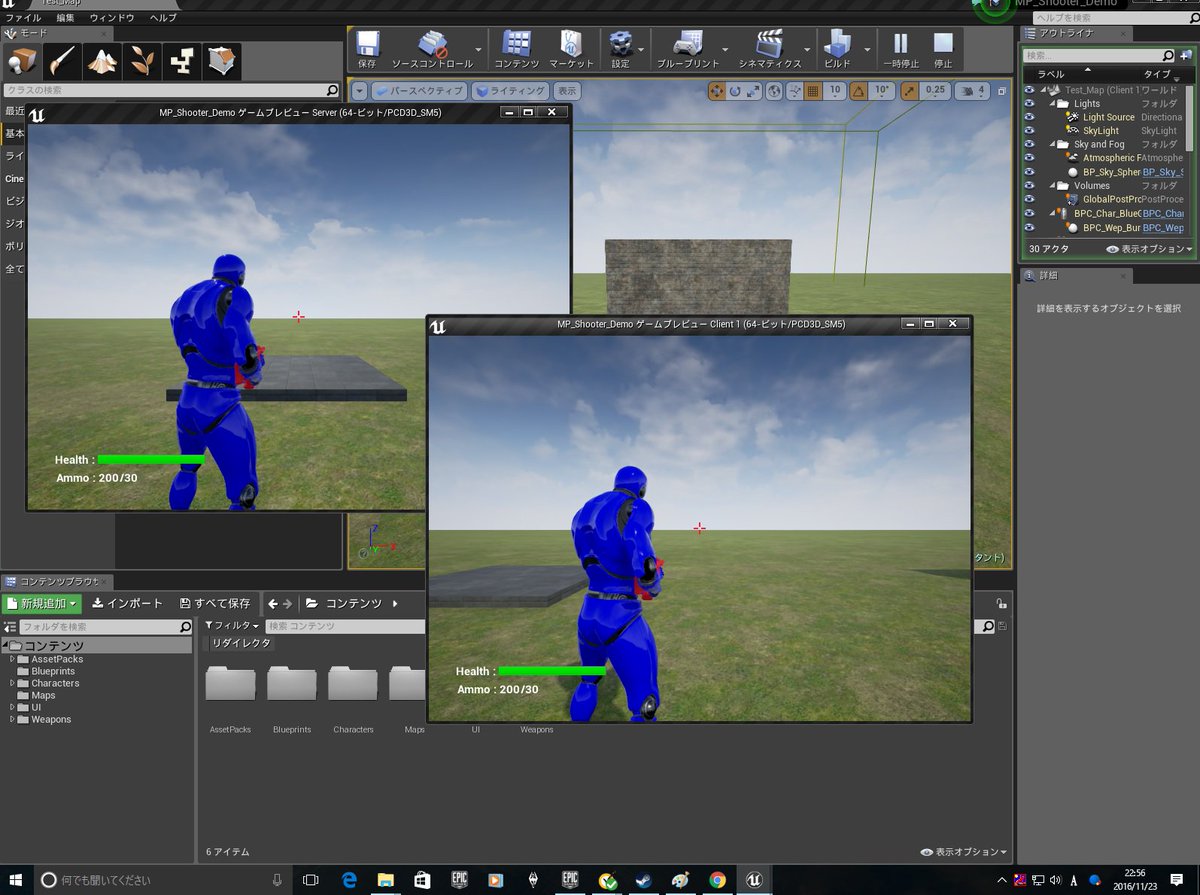Open the ファイル menu
Screen dimensions: 1200x895
[23, 18]
